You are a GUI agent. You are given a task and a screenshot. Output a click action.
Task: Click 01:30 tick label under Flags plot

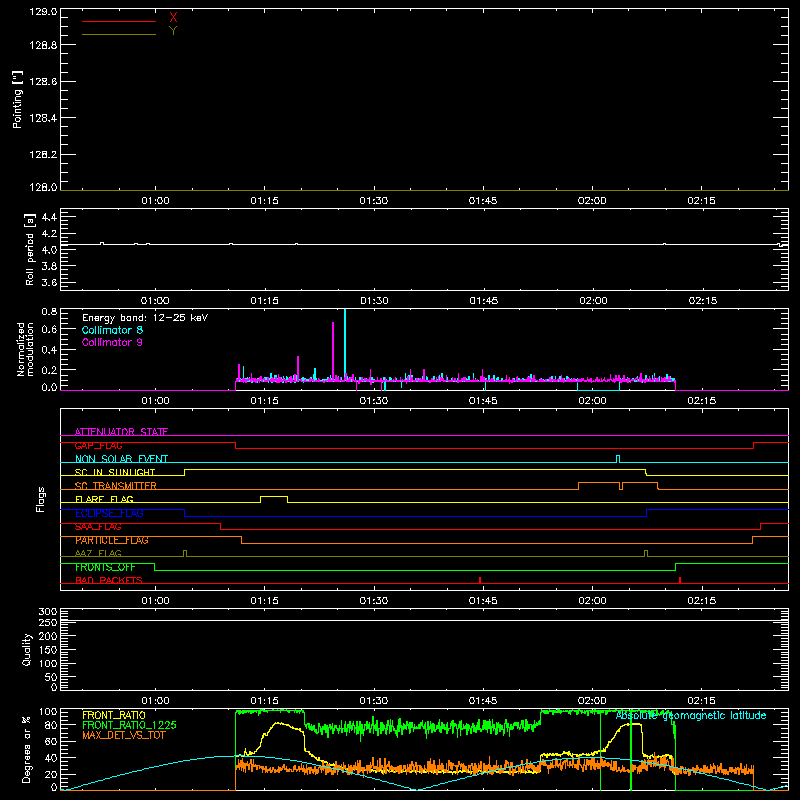[373, 601]
